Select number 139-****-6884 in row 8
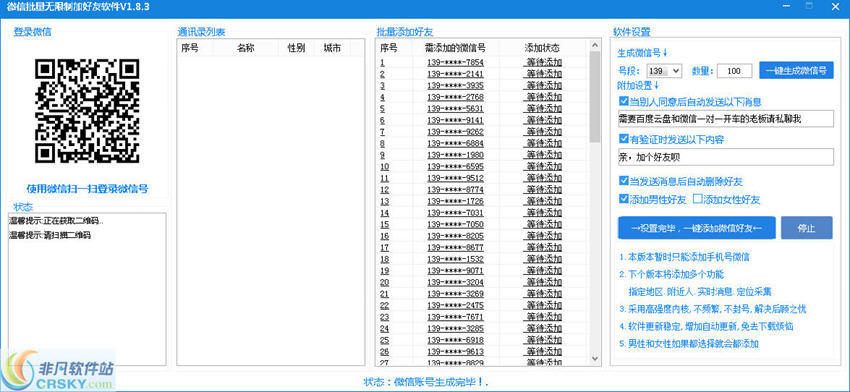850x392 pixels. pos(455,143)
